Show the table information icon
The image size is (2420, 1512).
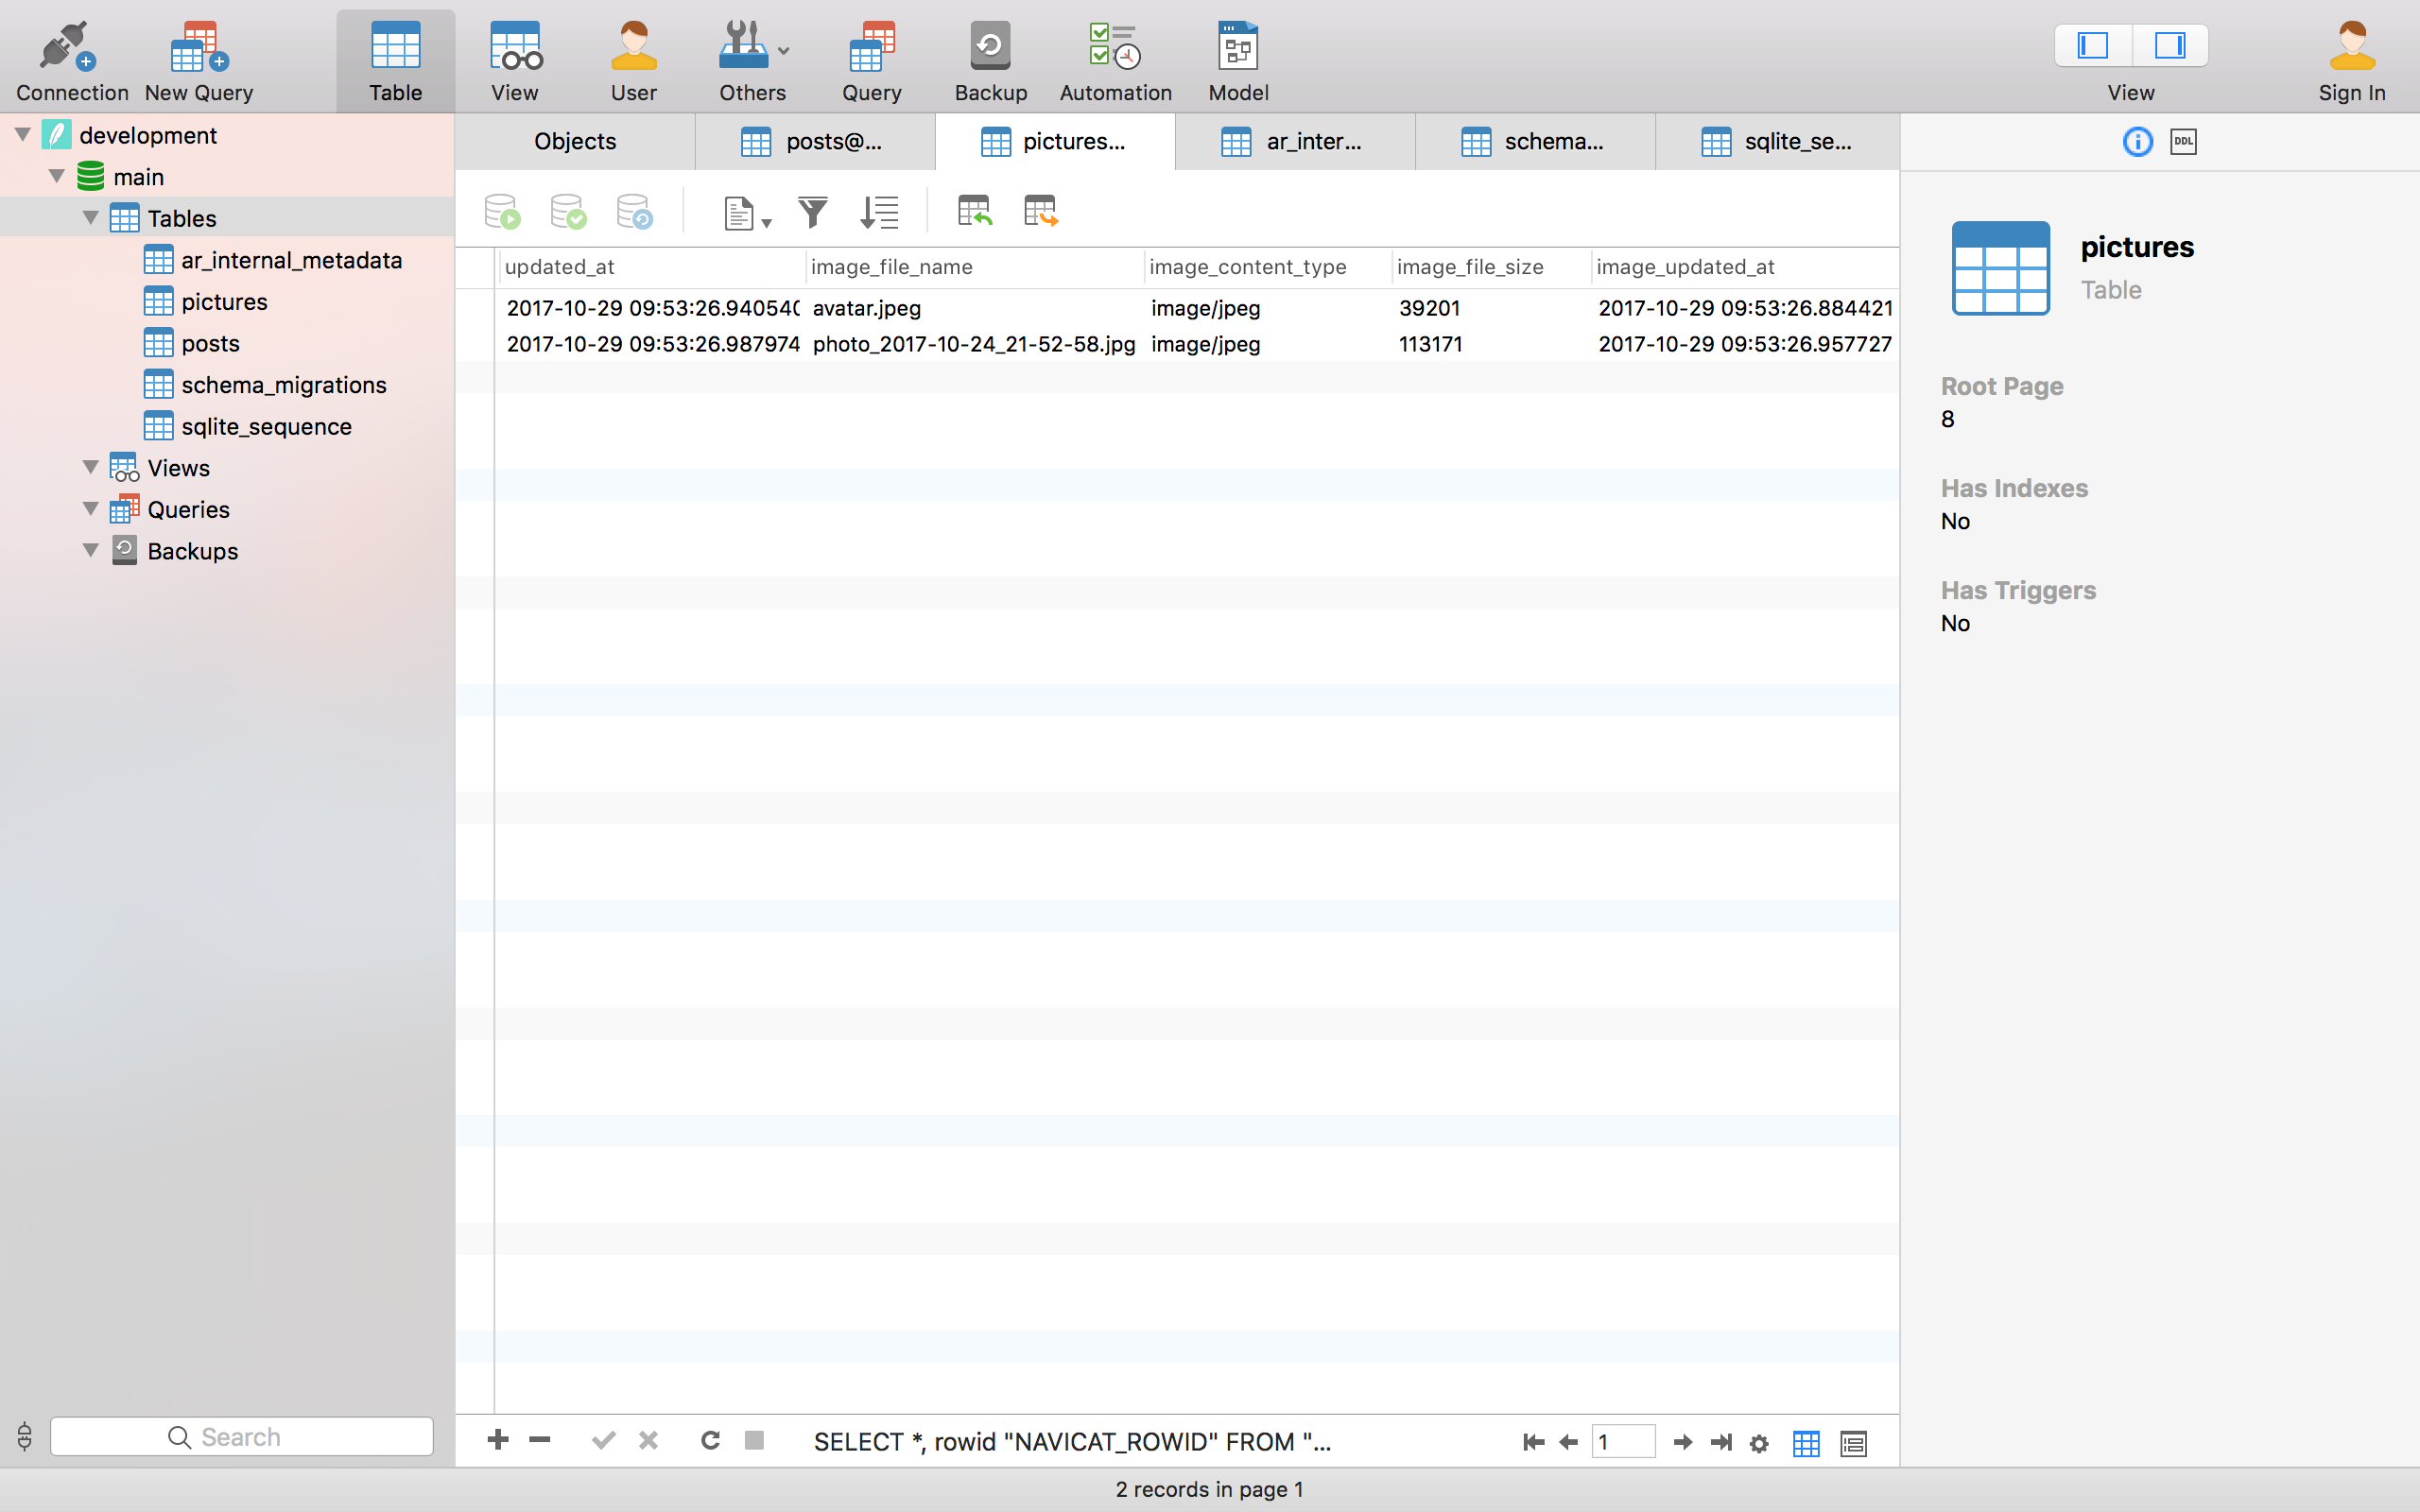[2137, 141]
